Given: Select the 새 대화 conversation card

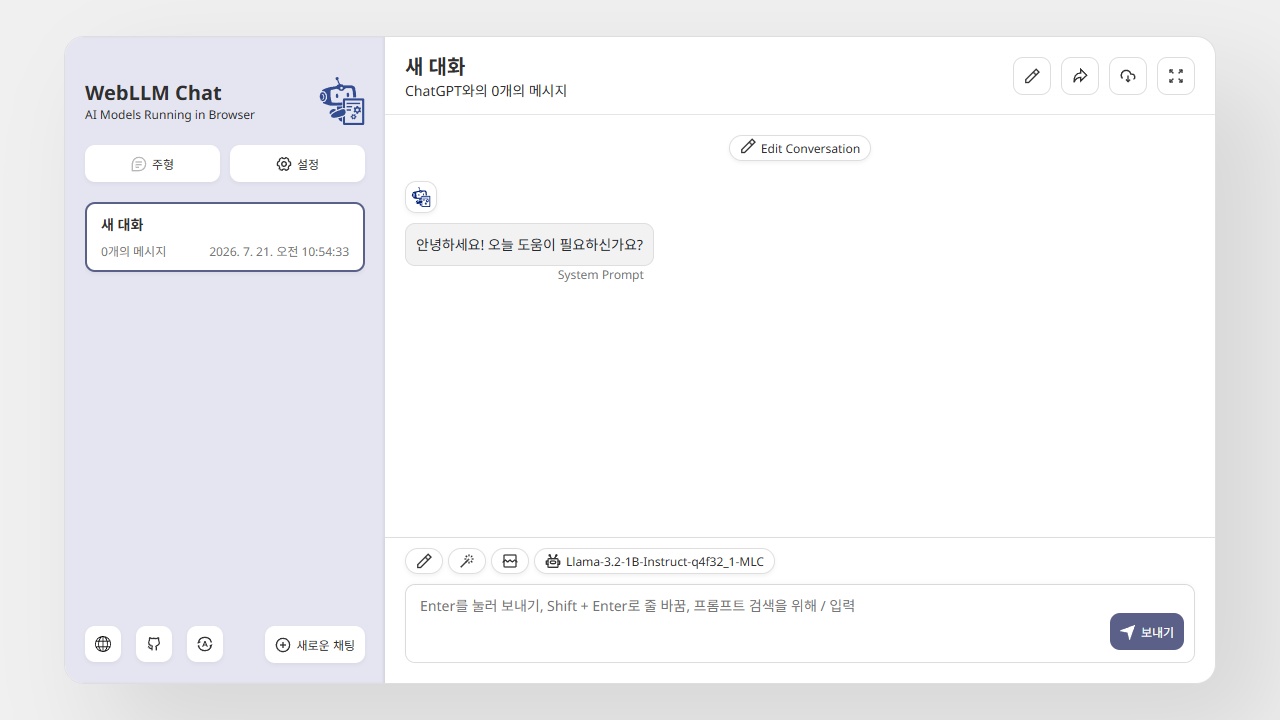Looking at the screenshot, I should pyautogui.click(x=225, y=237).
